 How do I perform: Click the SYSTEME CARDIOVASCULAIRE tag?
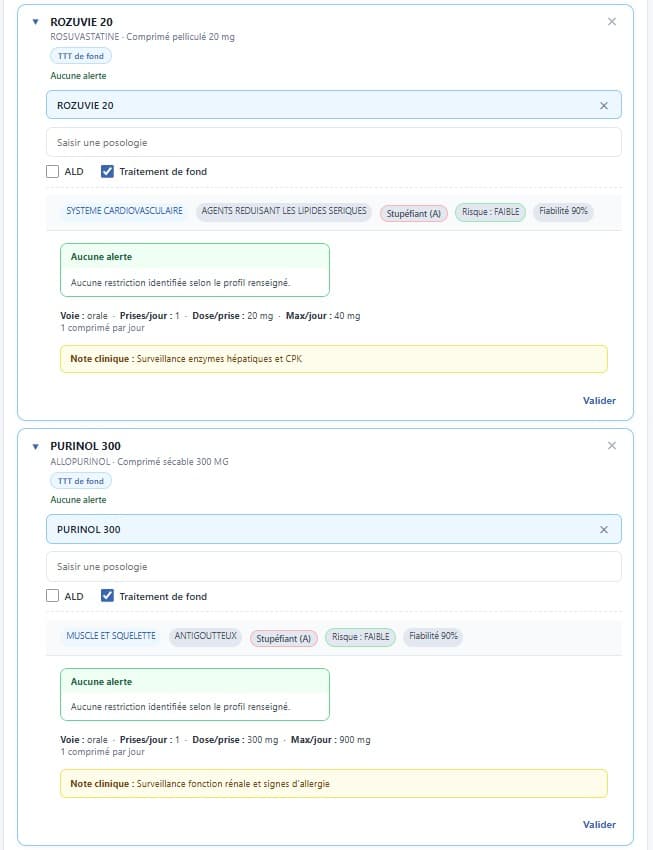pyautogui.click(x=124, y=211)
